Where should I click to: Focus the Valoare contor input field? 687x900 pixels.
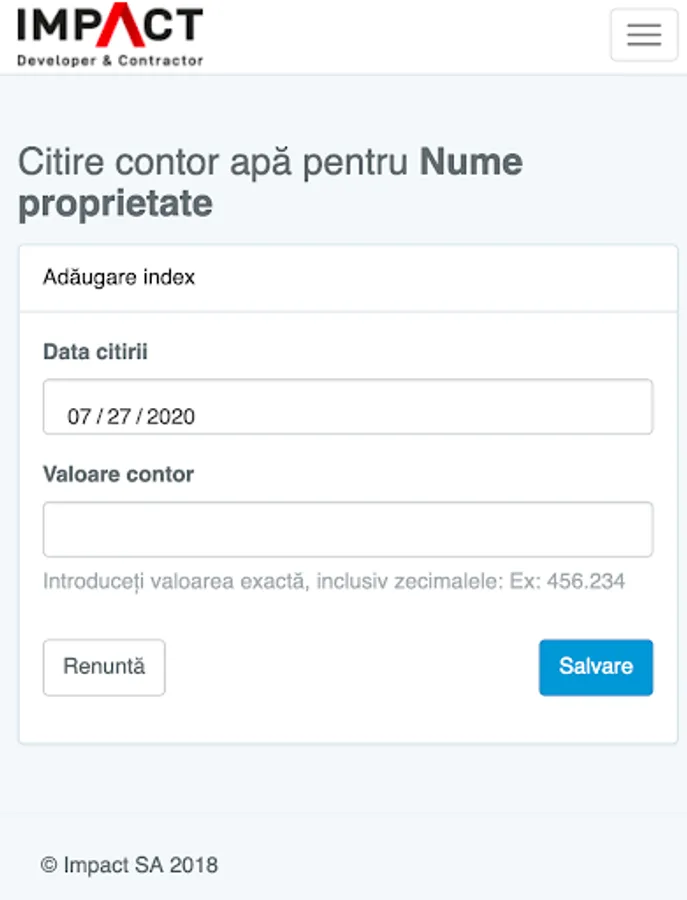coord(347,529)
